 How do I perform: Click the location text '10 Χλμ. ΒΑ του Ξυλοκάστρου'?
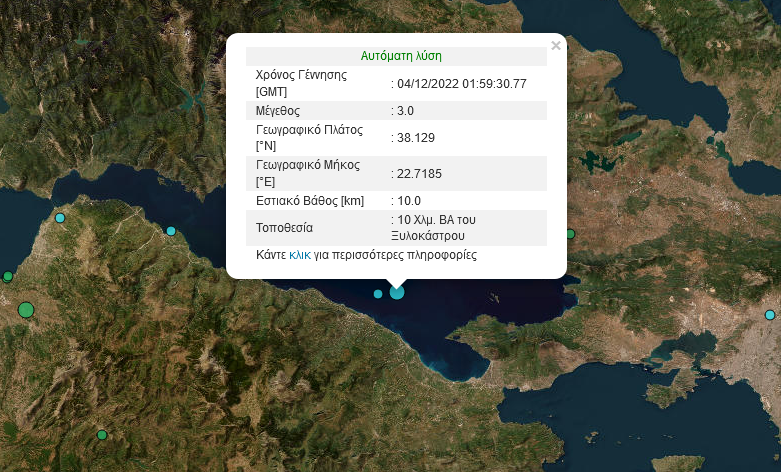433,228
